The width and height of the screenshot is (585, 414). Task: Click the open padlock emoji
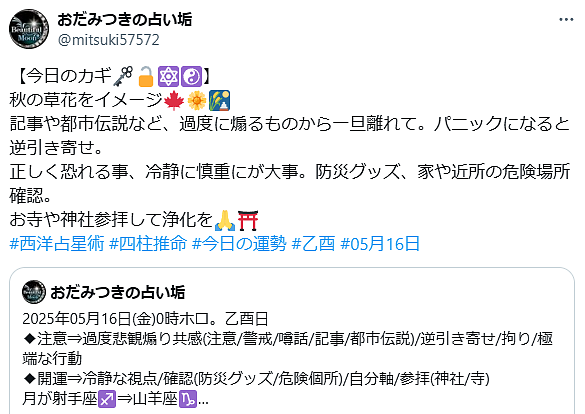pos(146,76)
